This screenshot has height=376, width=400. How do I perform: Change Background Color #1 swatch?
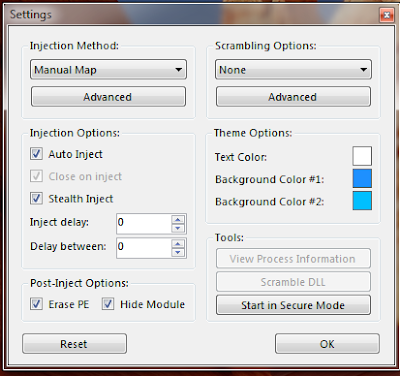point(362,178)
